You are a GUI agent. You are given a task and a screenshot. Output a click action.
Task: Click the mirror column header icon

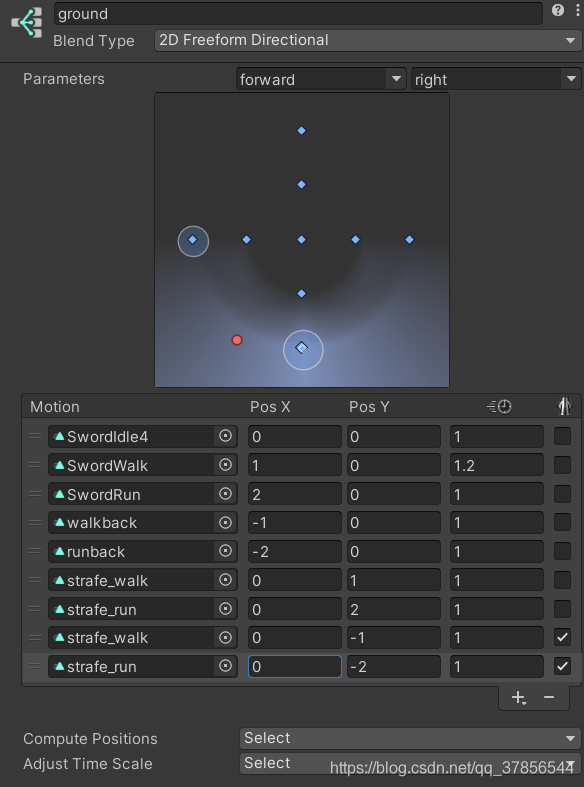pyautogui.click(x=564, y=407)
